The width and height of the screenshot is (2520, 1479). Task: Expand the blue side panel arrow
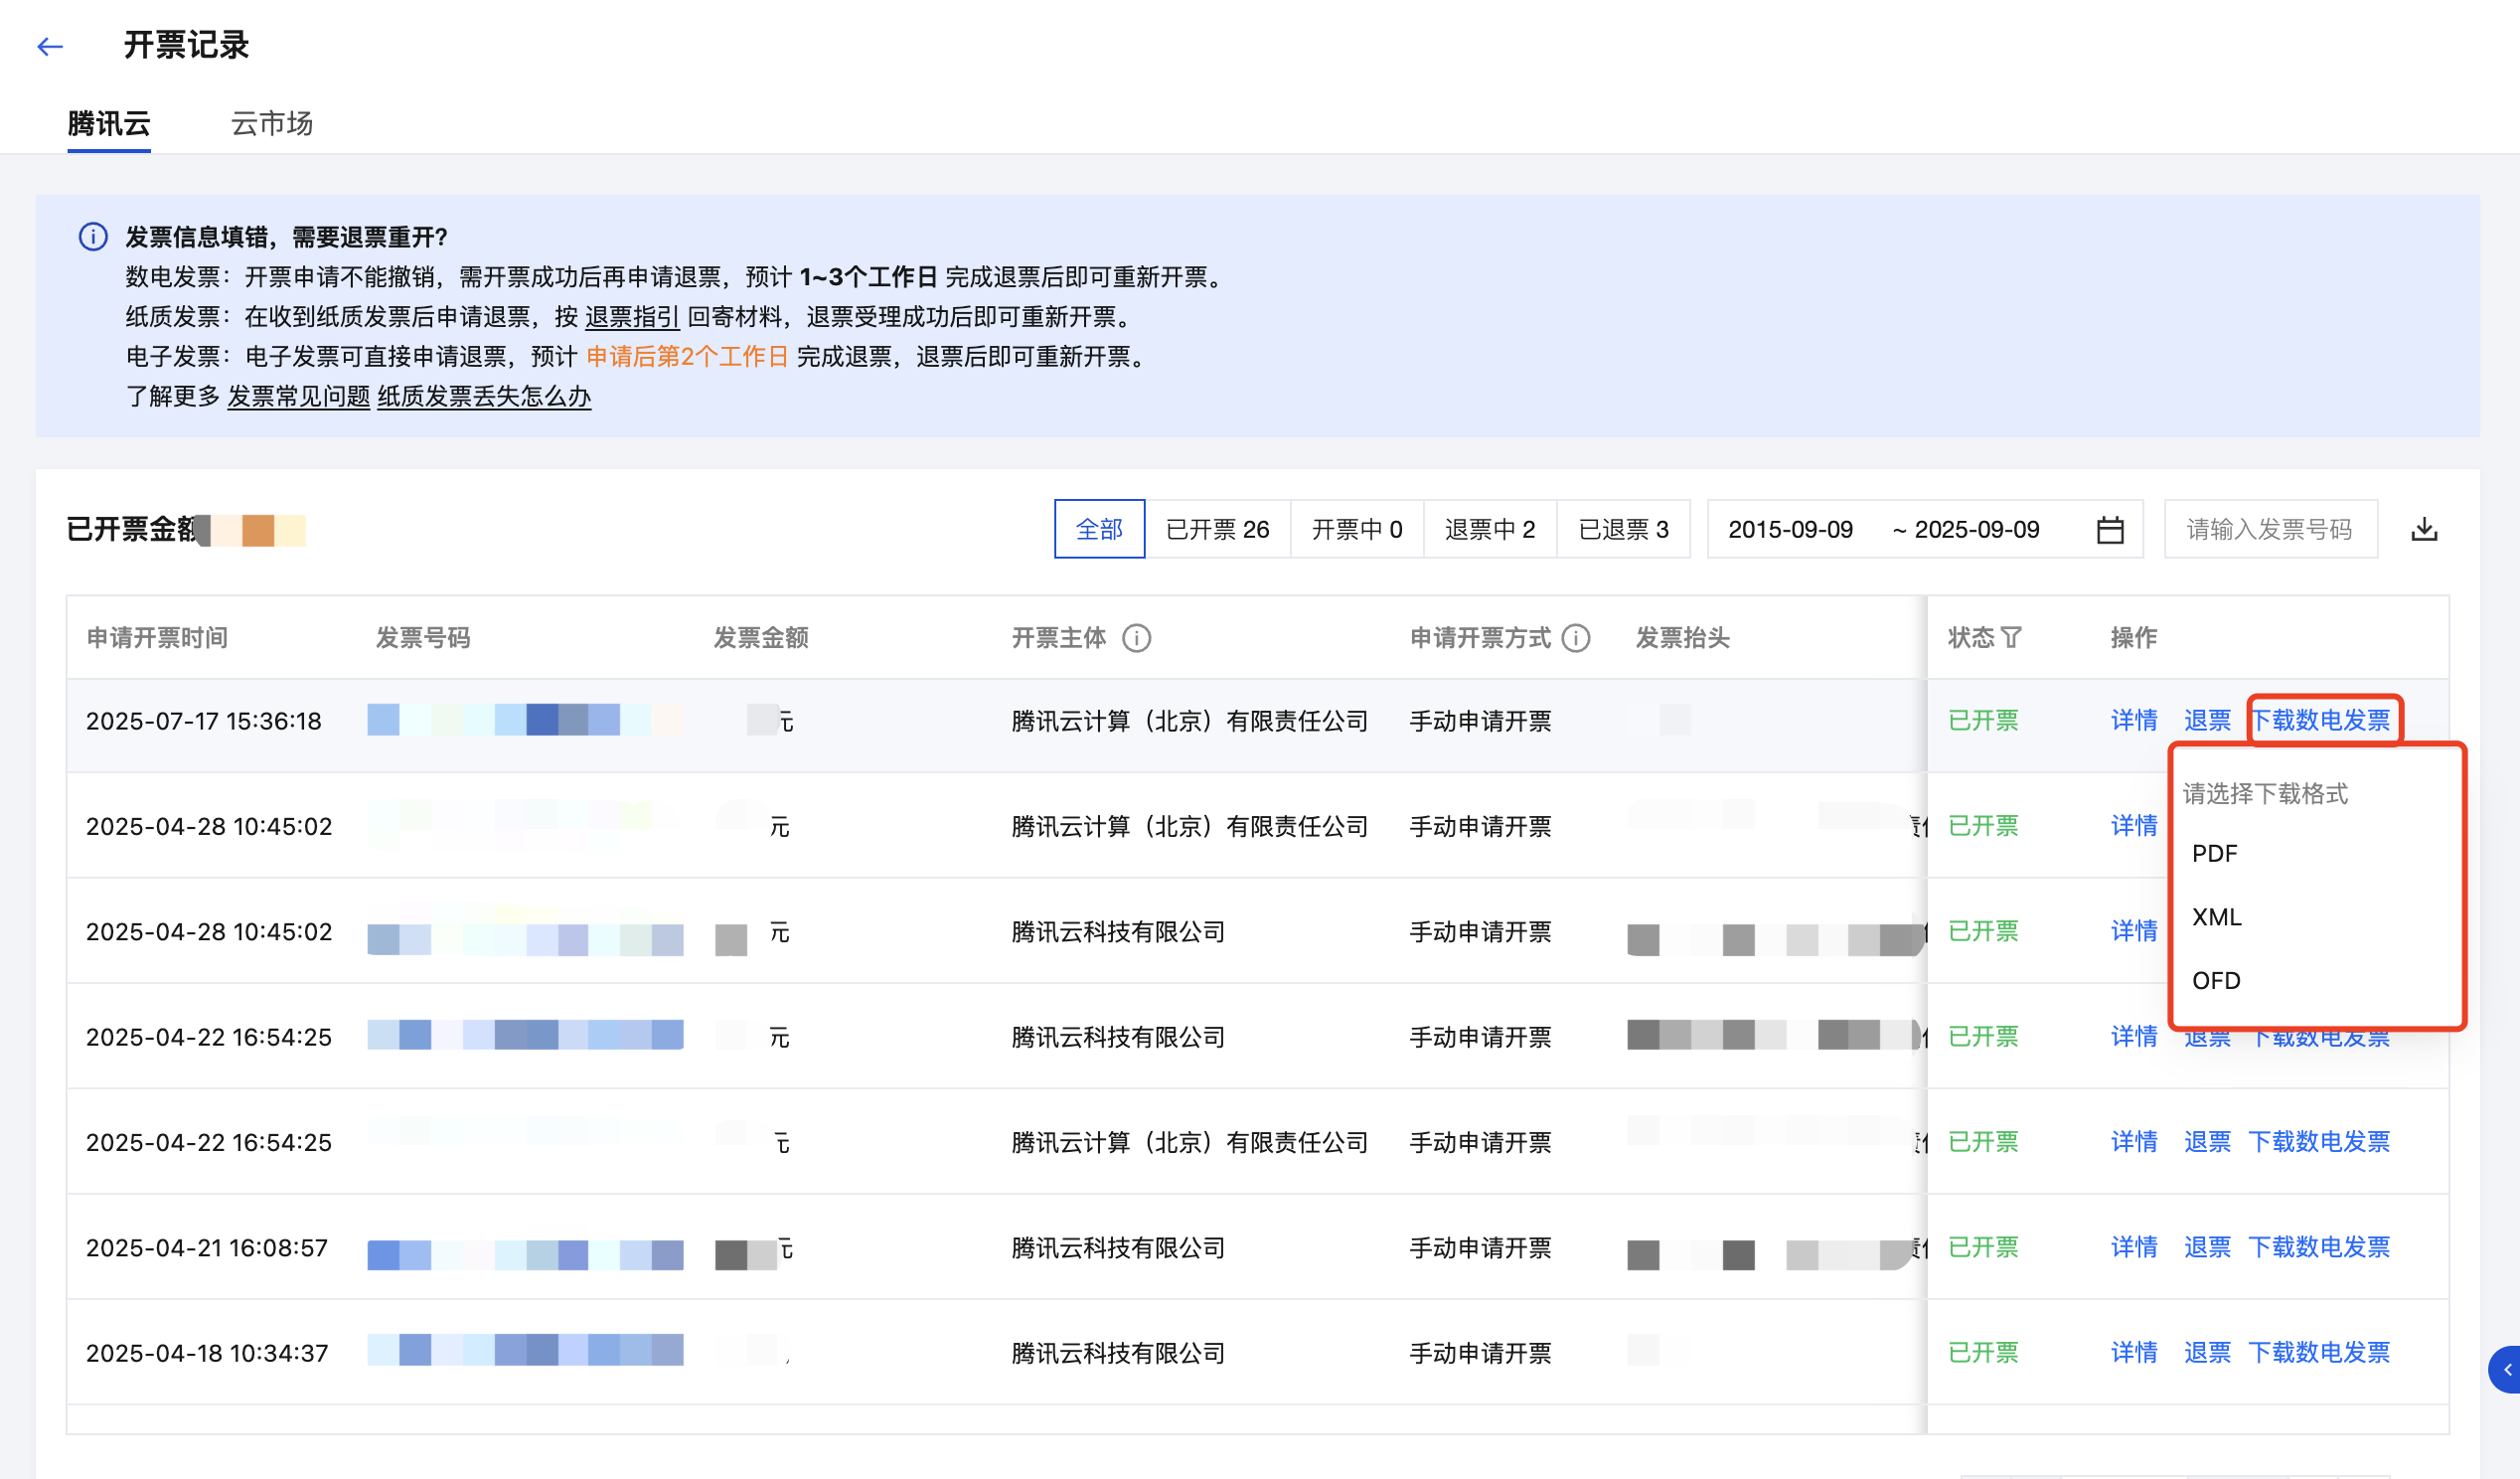2506,1370
